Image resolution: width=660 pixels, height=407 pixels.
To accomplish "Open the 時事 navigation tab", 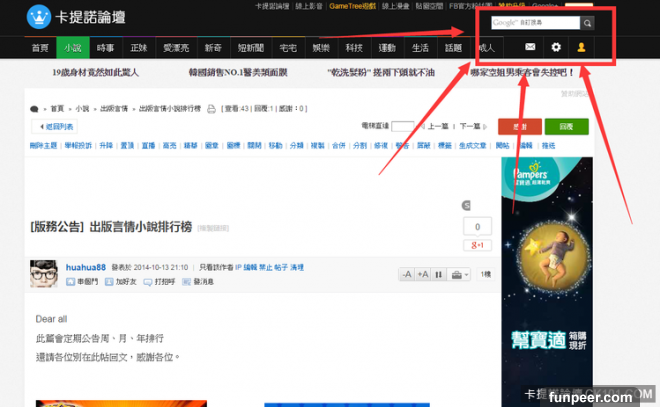I will (x=105, y=47).
